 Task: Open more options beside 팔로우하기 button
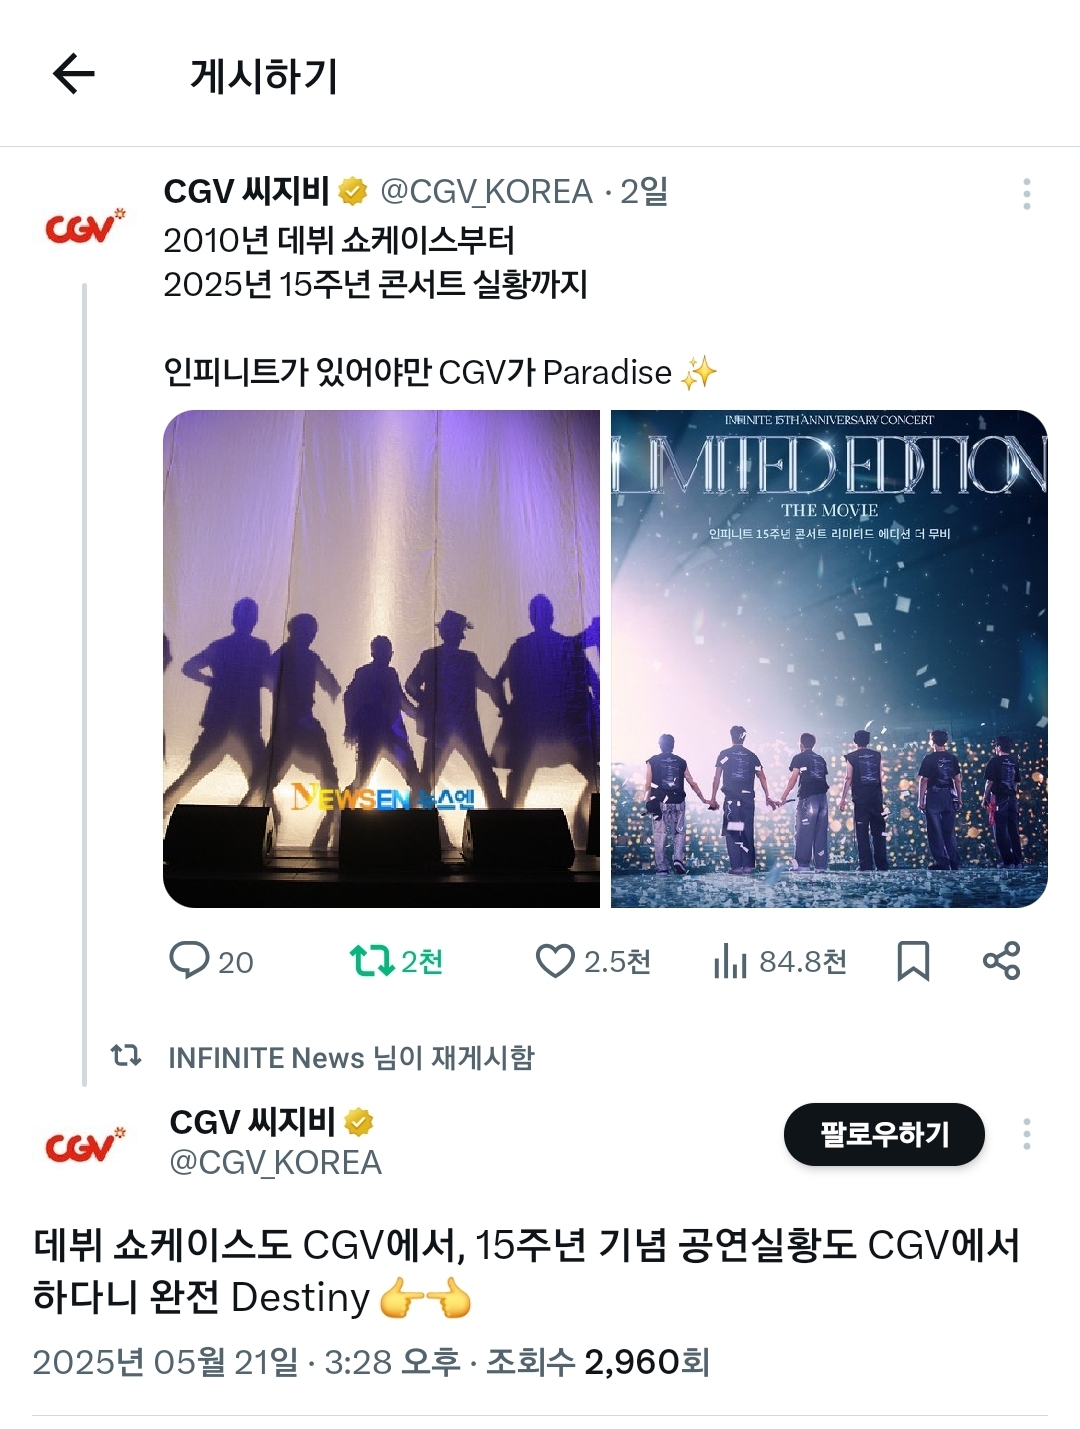coord(1026,1134)
